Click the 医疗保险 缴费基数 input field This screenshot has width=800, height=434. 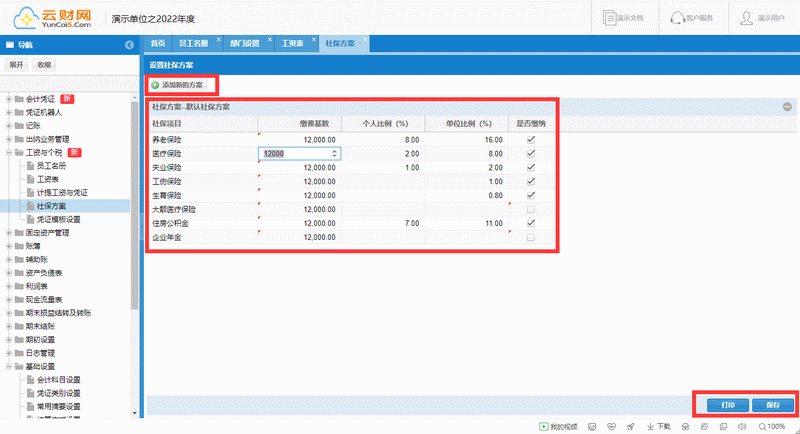click(297, 154)
